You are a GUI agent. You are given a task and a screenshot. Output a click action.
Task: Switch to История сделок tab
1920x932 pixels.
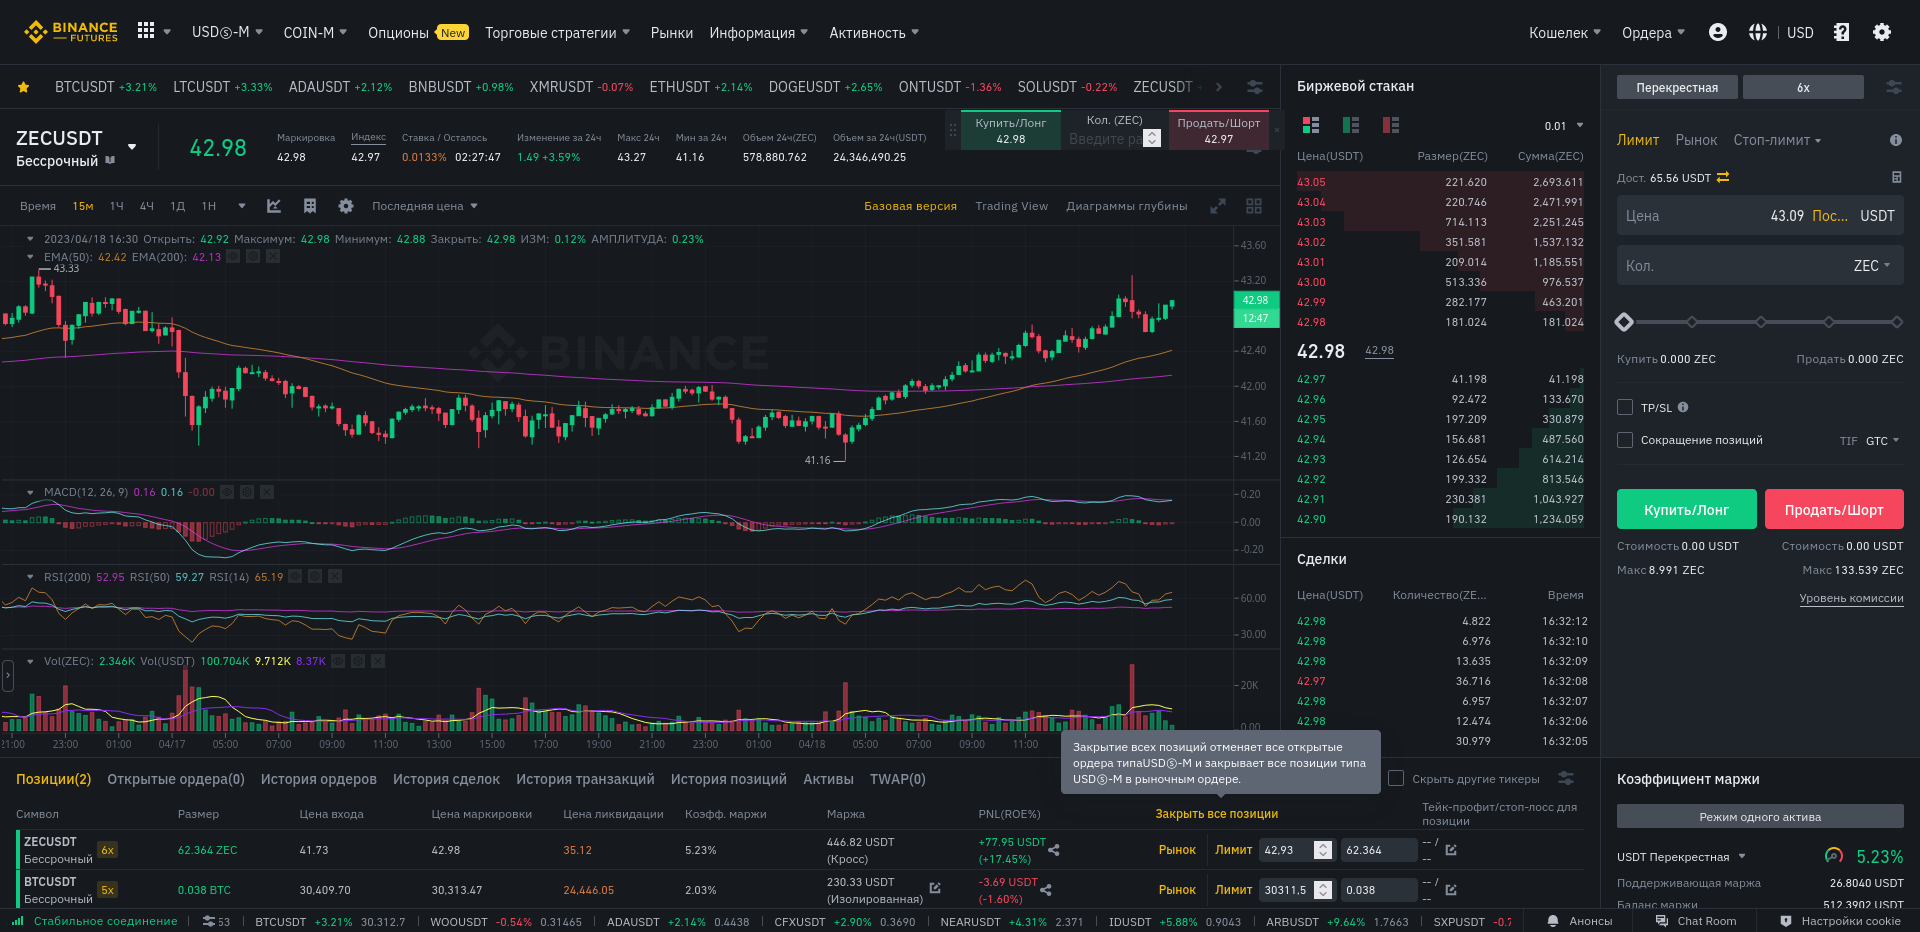click(446, 779)
